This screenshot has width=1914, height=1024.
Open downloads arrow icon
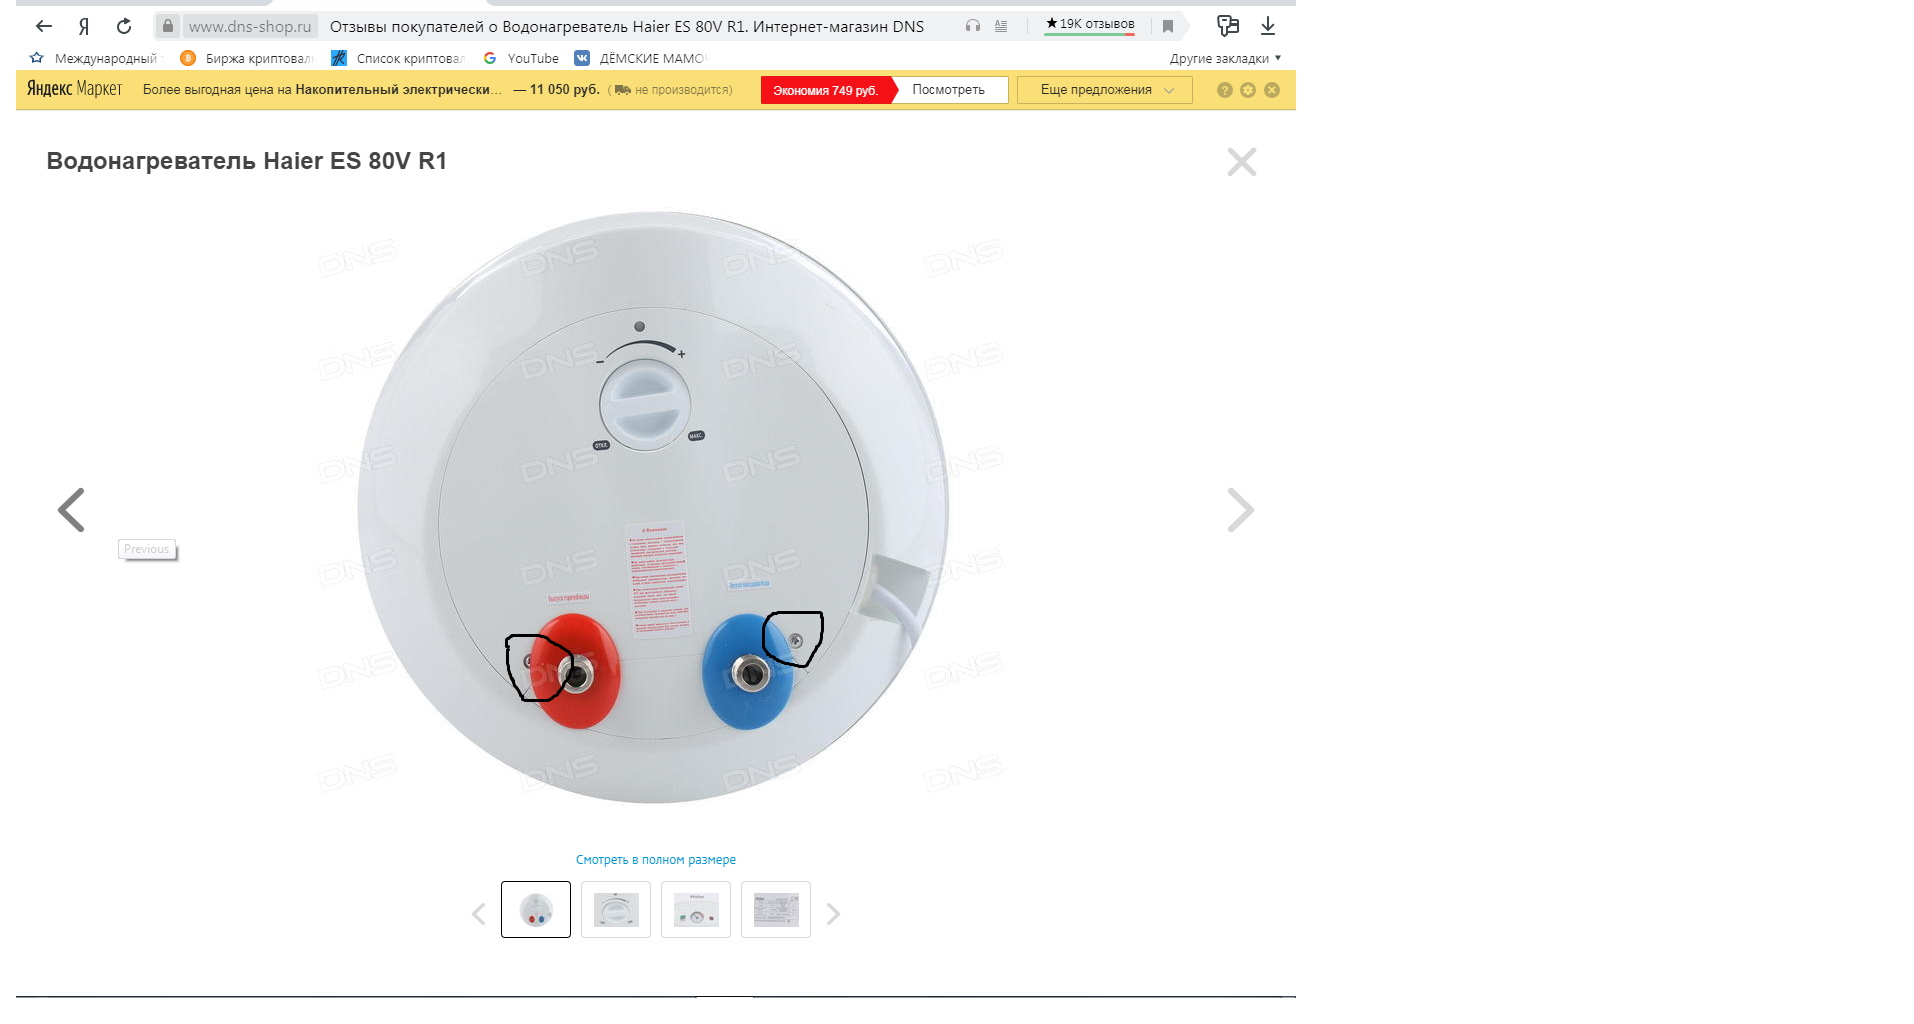pos(1268,26)
